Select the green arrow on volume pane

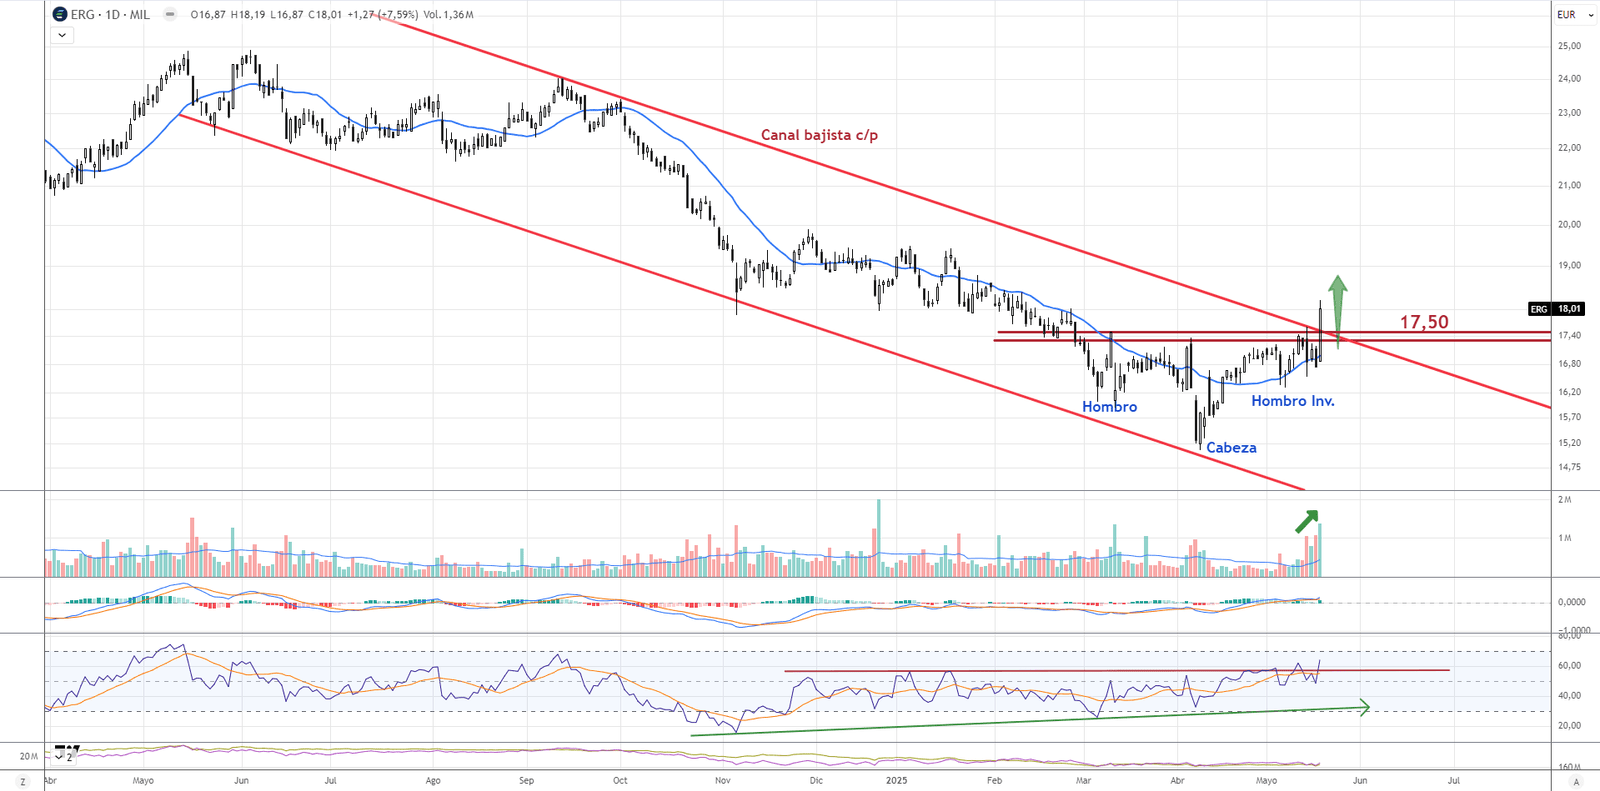tap(1306, 521)
